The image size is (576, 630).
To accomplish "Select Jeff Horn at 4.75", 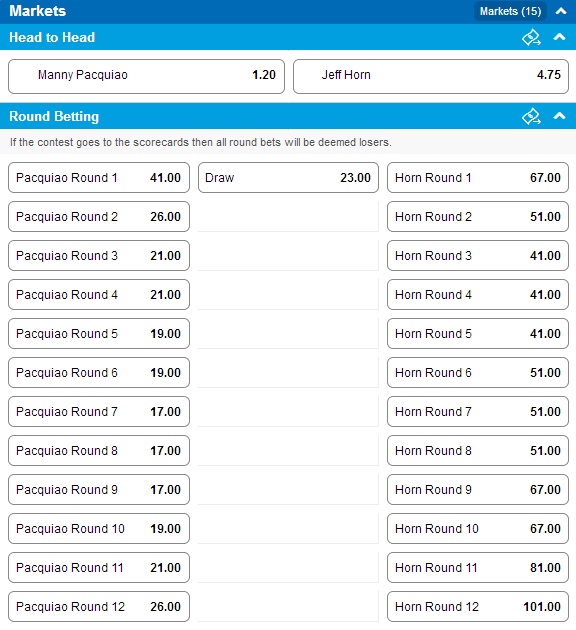I will pyautogui.click(x=431, y=76).
